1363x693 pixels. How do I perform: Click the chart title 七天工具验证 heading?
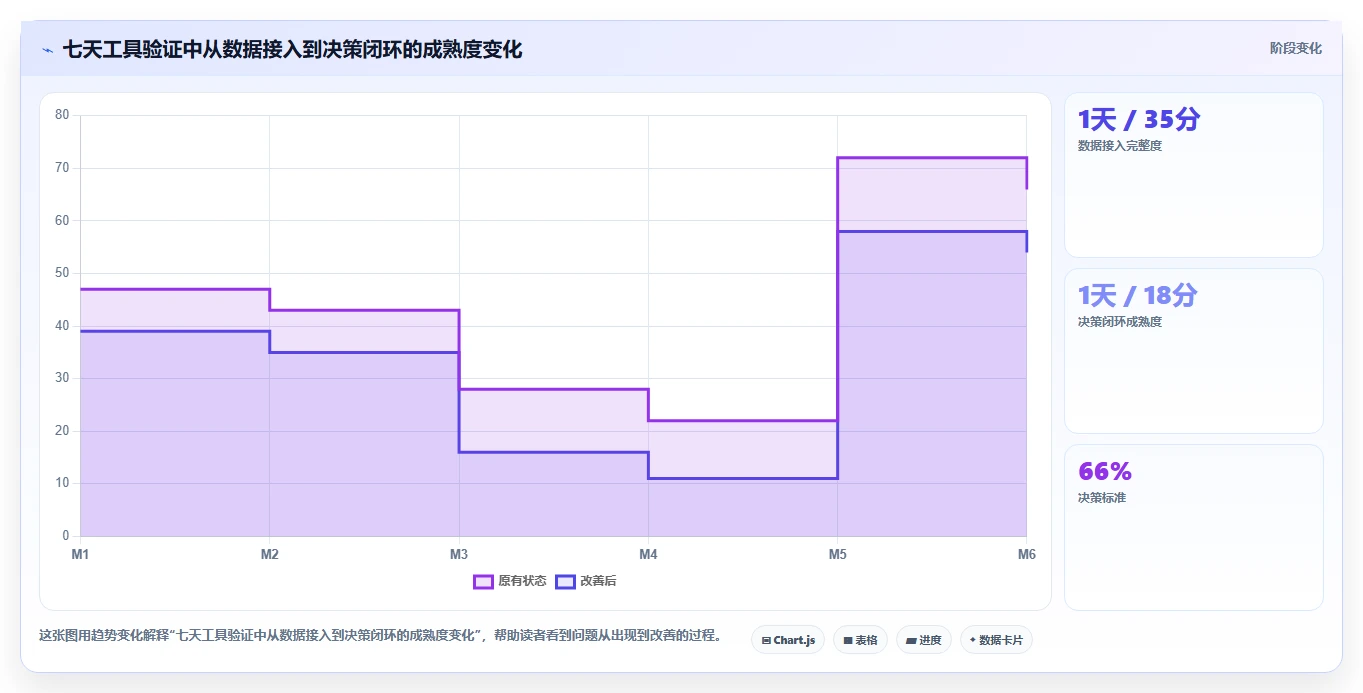(x=292, y=49)
